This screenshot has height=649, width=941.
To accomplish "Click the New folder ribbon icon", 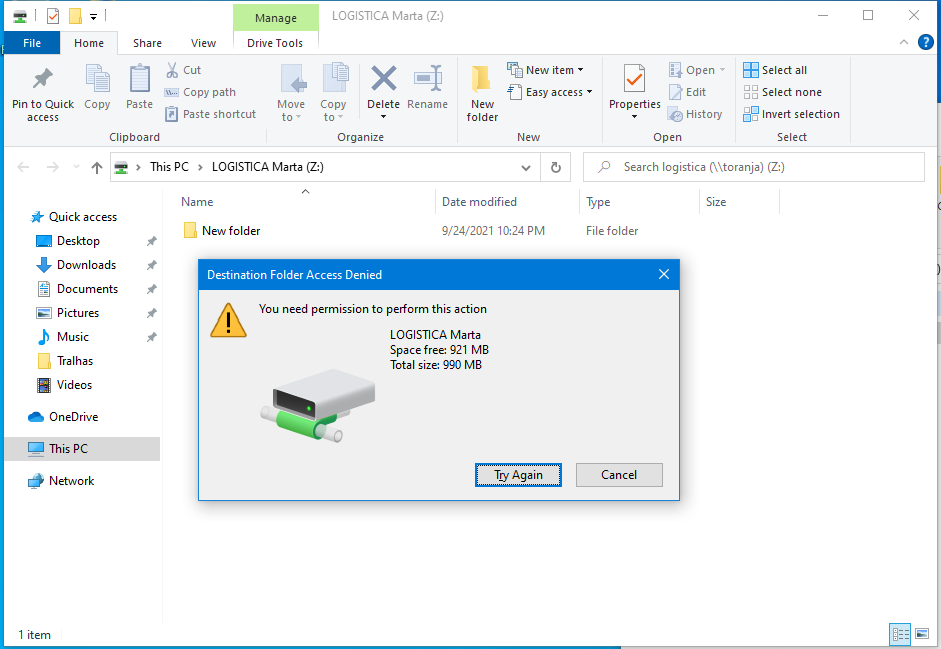I will 482,80.
